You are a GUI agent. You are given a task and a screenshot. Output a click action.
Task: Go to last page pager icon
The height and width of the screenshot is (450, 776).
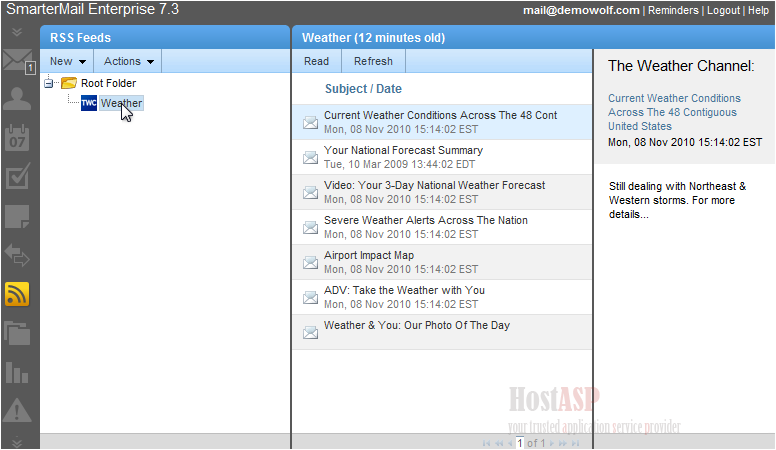575,444
